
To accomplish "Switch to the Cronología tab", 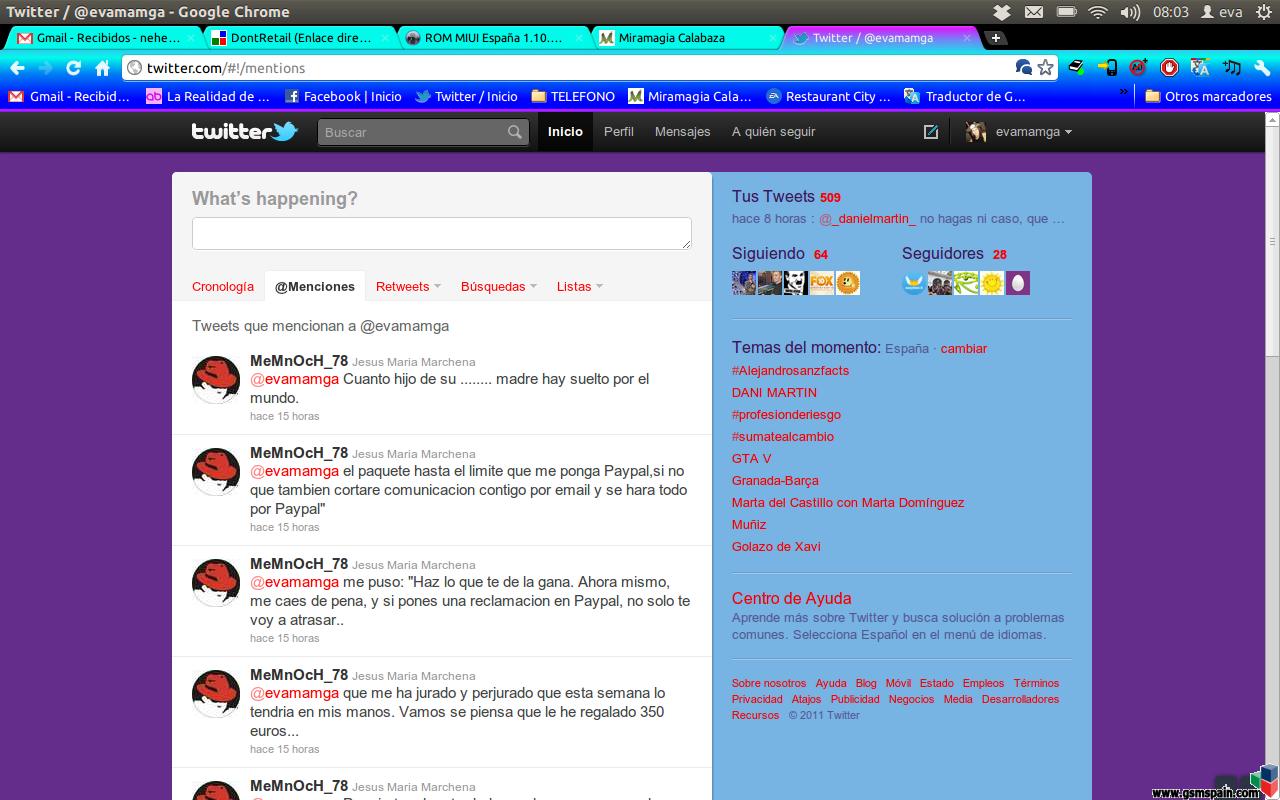I will (x=223, y=286).
